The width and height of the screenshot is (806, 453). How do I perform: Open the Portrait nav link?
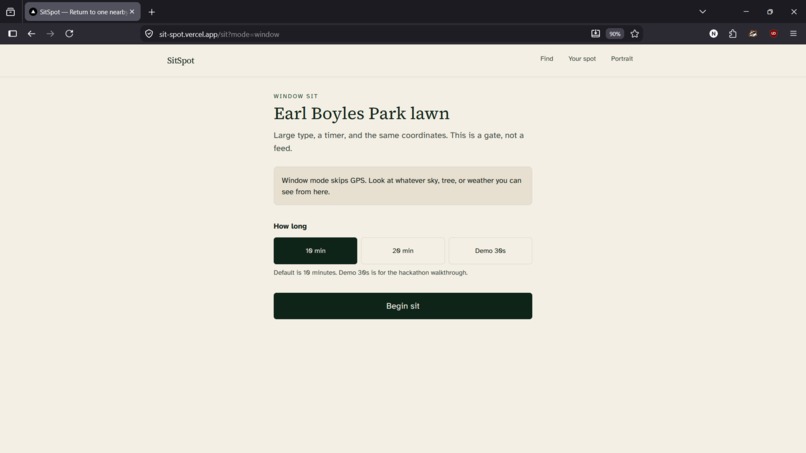click(x=622, y=59)
